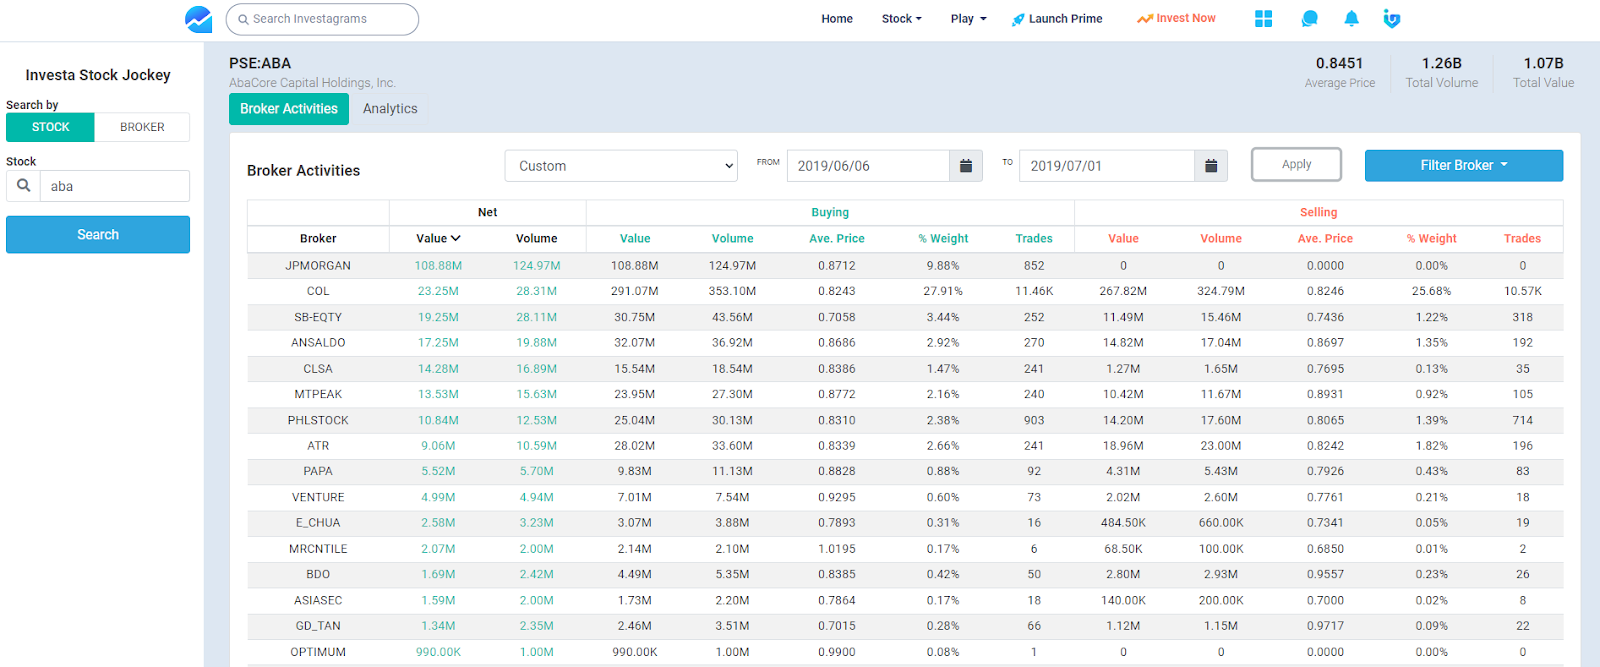Image resolution: width=1600 pixels, height=667 pixels.
Task: Show notifications via the bell icon
Action: pyautogui.click(x=1351, y=19)
